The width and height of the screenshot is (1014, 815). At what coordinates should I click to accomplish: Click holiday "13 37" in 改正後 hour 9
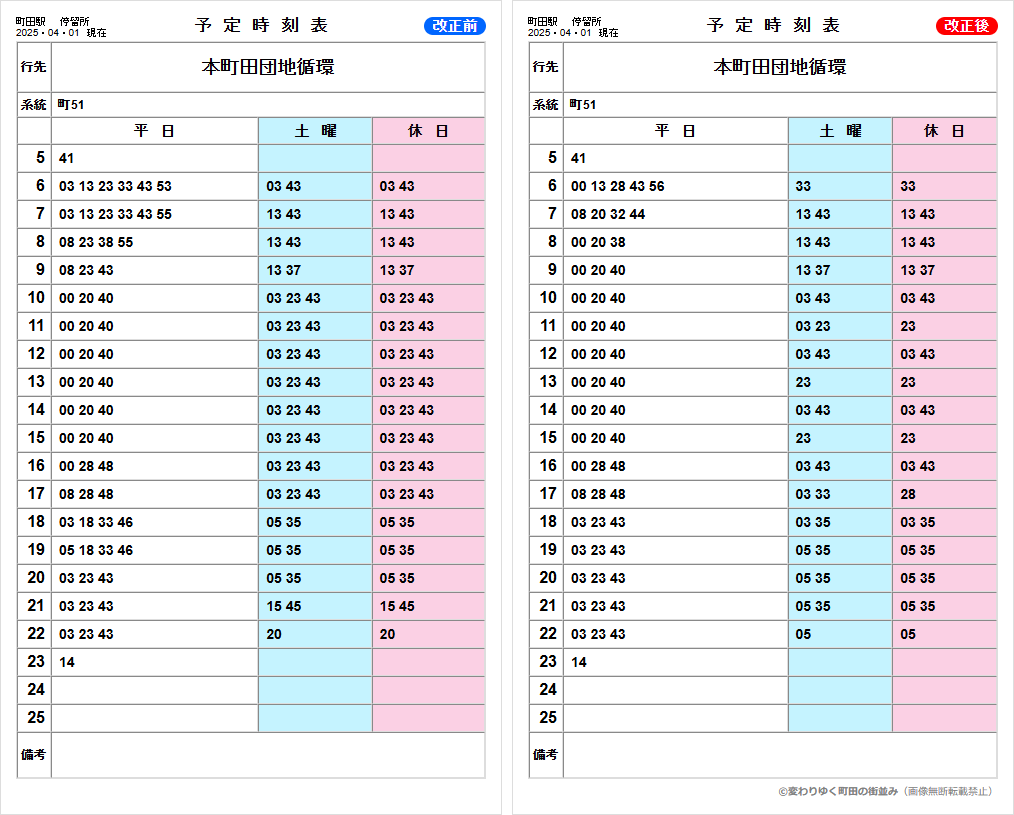pos(918,270)
